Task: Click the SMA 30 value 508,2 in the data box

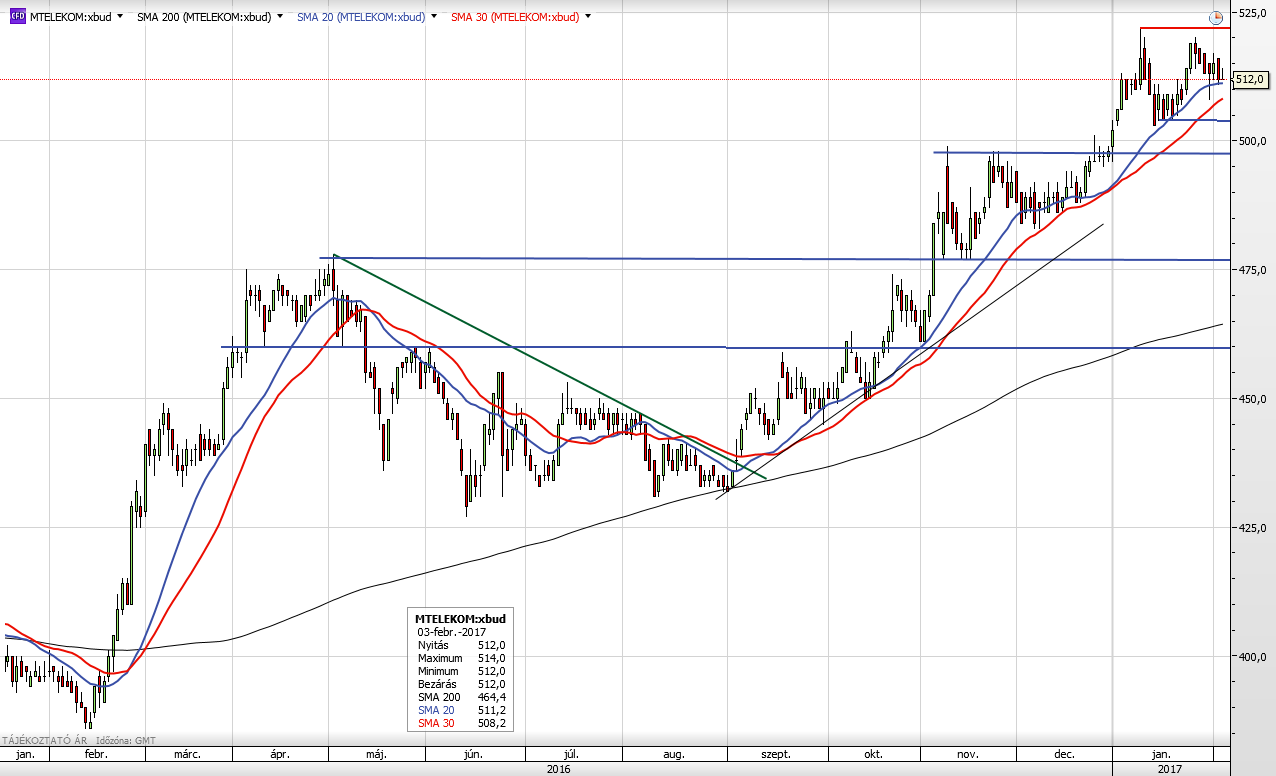Action: click(x=491, y=724)
